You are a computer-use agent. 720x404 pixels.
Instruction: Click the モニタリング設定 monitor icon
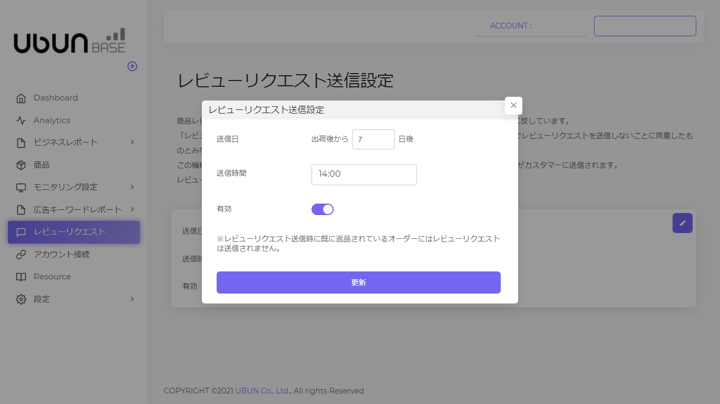(x=21, y=187)
